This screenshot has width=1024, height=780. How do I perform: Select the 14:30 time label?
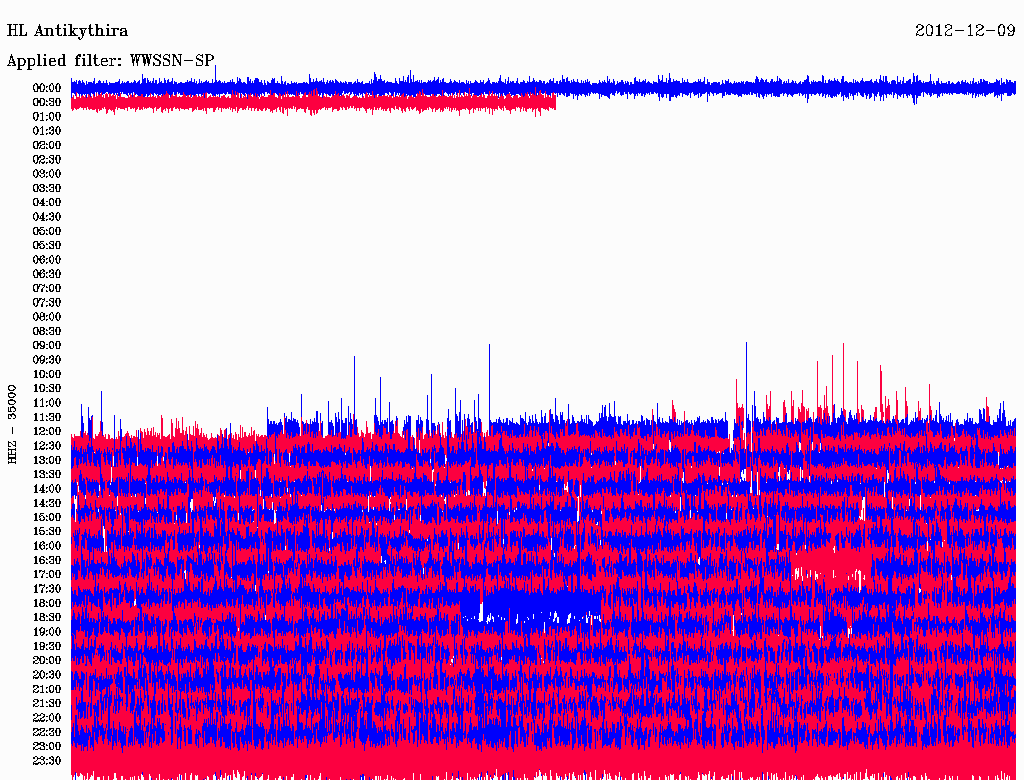point(47,503)
